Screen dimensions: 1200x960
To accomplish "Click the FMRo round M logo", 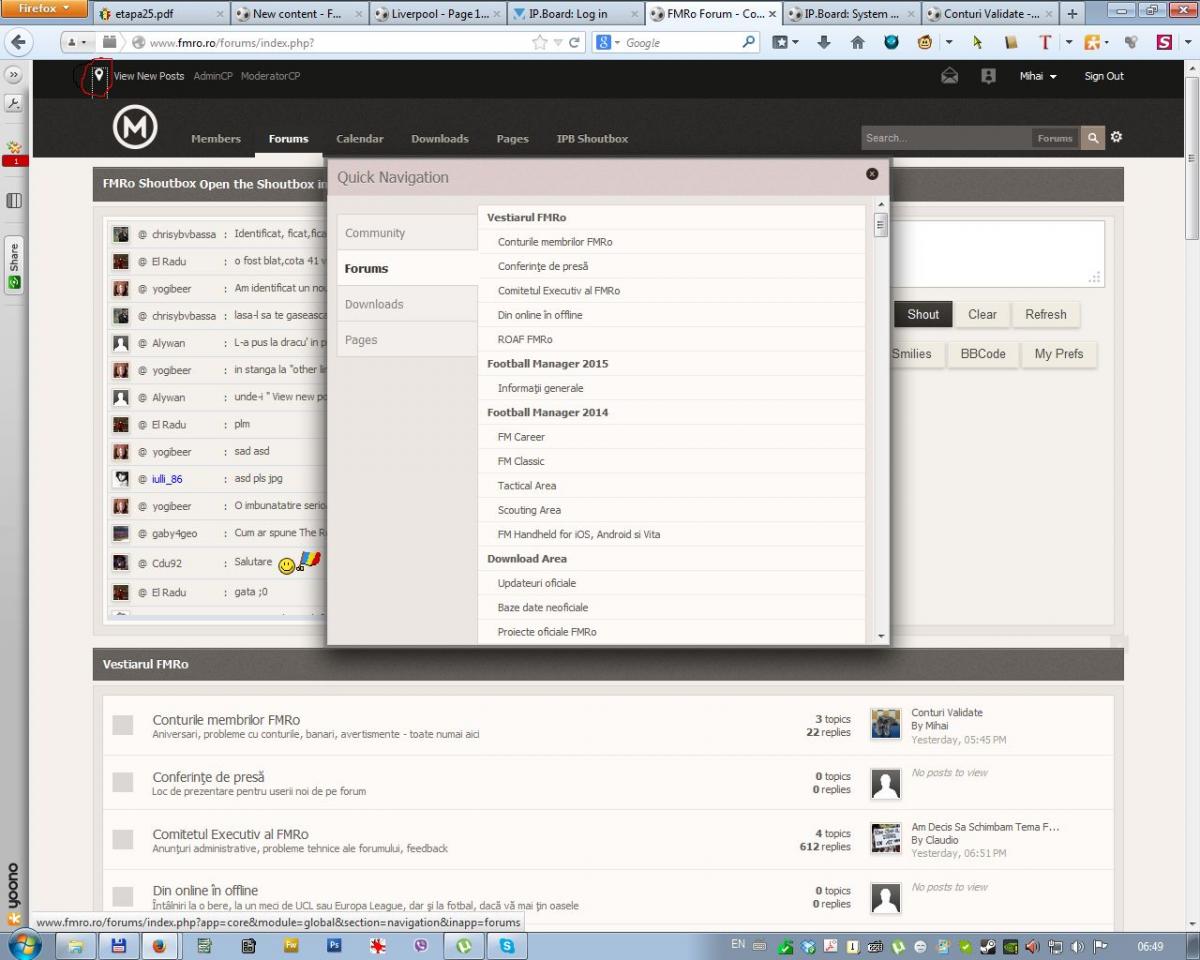I will [135, 128].
